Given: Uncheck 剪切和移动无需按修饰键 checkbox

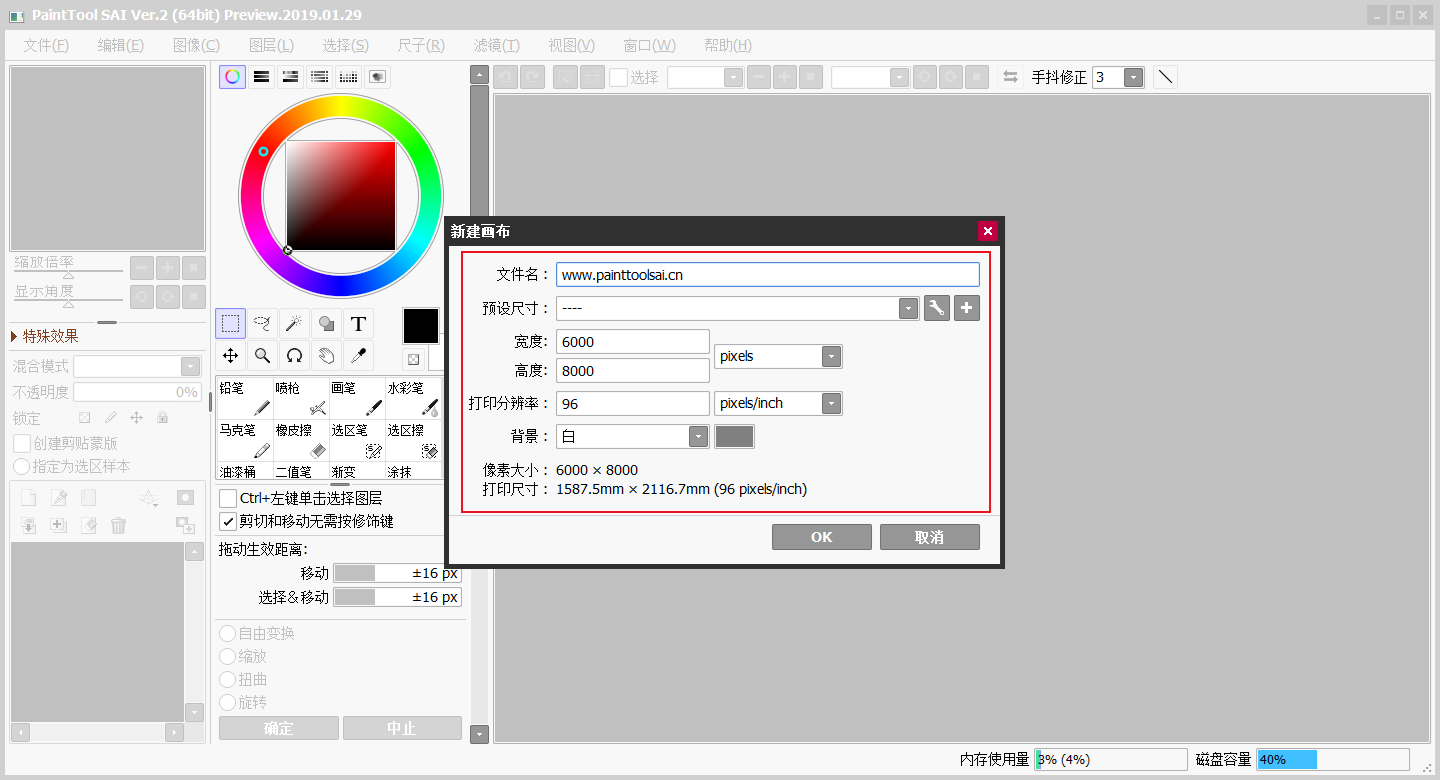Looking at the screenshot, I should (228, 521).
